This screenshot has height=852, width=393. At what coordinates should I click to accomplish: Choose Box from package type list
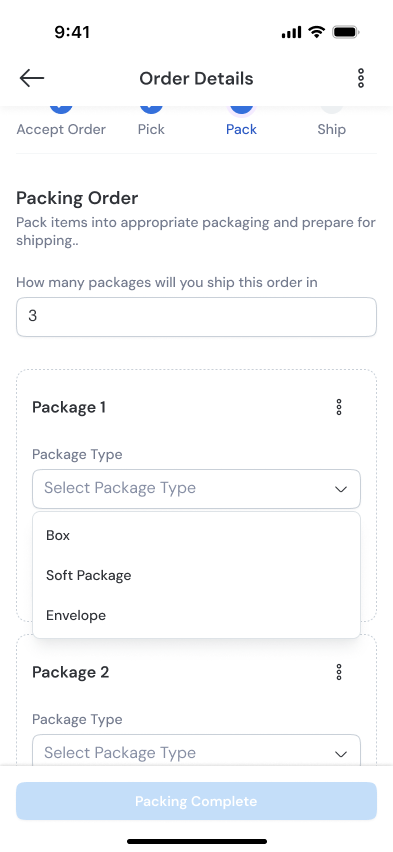pyautogui.click(x=196, y=535)
